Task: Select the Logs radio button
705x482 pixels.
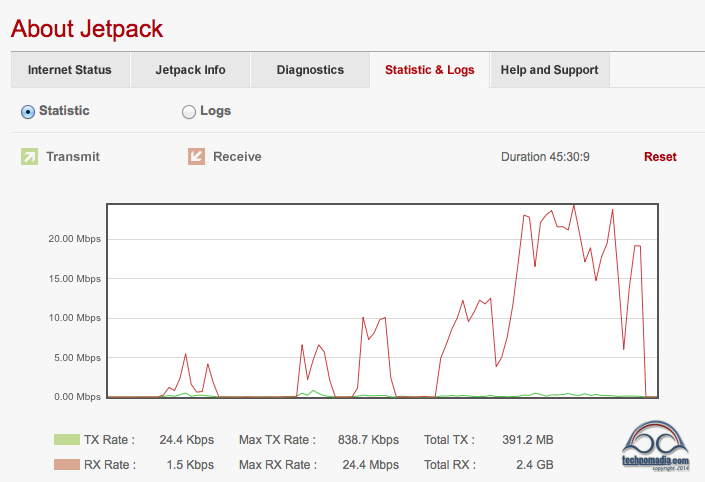Action: [x=189, y=112]
